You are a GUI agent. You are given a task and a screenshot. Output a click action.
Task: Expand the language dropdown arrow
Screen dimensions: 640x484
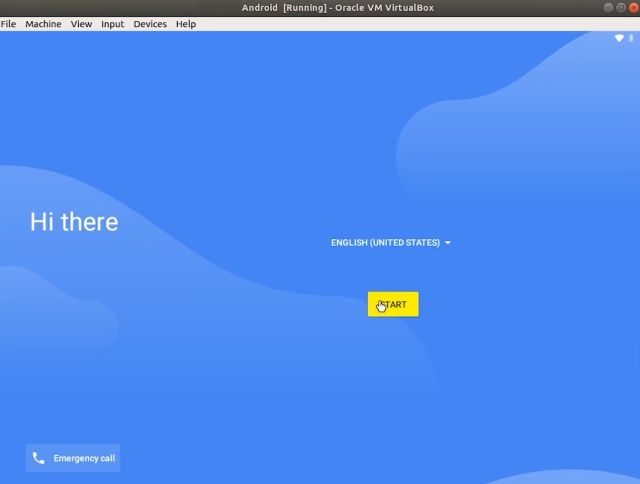(x=448, y=243)
